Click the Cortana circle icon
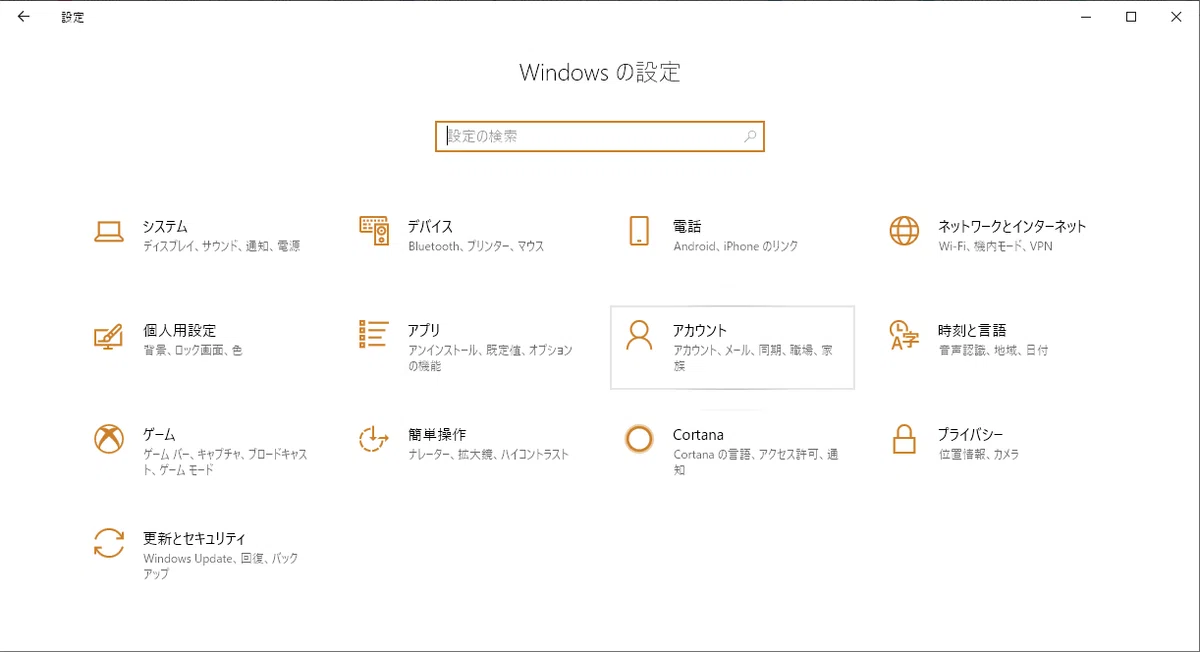The height and width of the screenshot is (652, 1200). tap(639, 439)
